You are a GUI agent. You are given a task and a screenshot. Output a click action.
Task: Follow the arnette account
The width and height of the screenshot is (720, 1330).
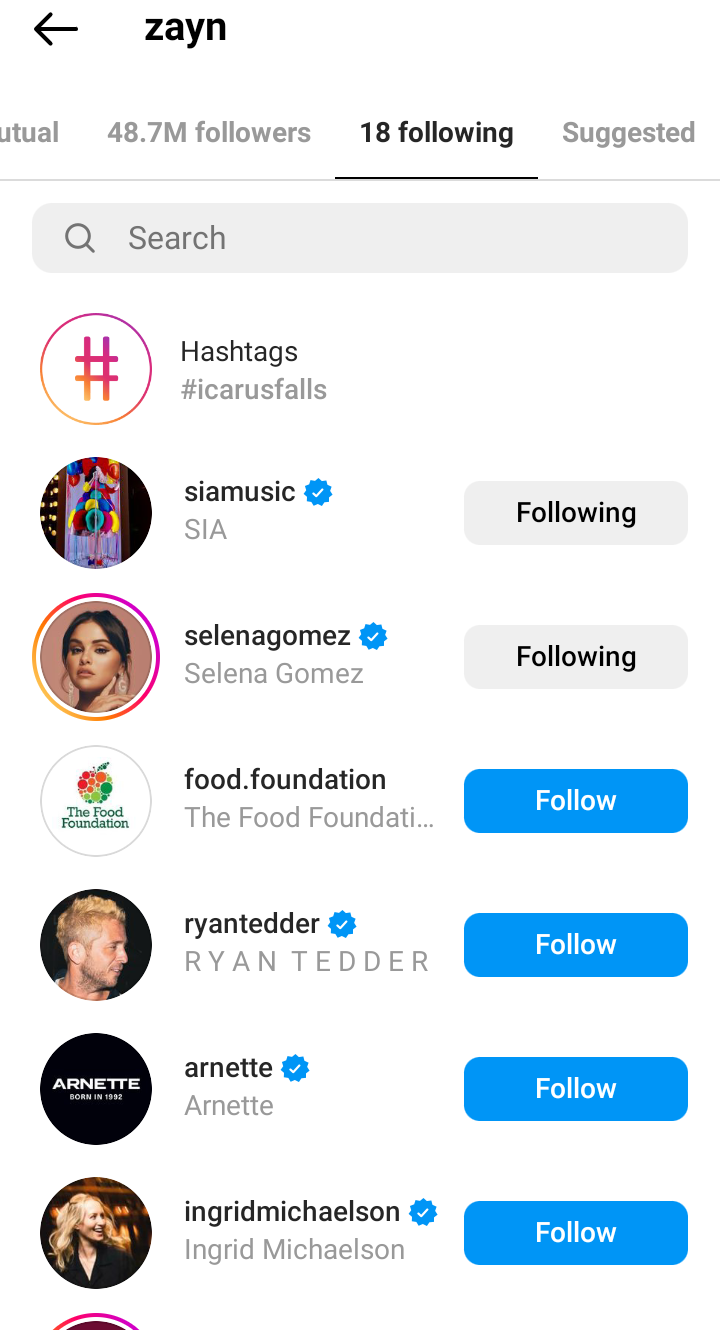click(x=575, y=1089)
